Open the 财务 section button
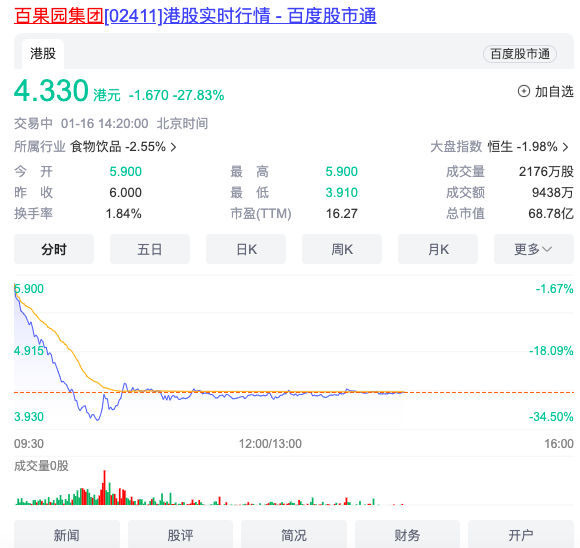The height and width of the screenshot is (548, 580). click(407, 535)
